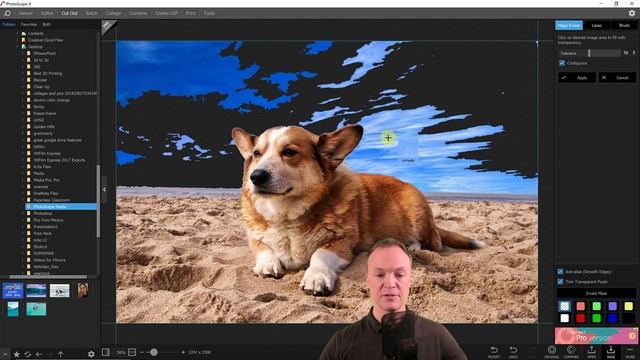This screenshot has width=640, height=360.
Task: Click the zoom in plus icon
Action: pyautogui.click(x=183, y=352)
